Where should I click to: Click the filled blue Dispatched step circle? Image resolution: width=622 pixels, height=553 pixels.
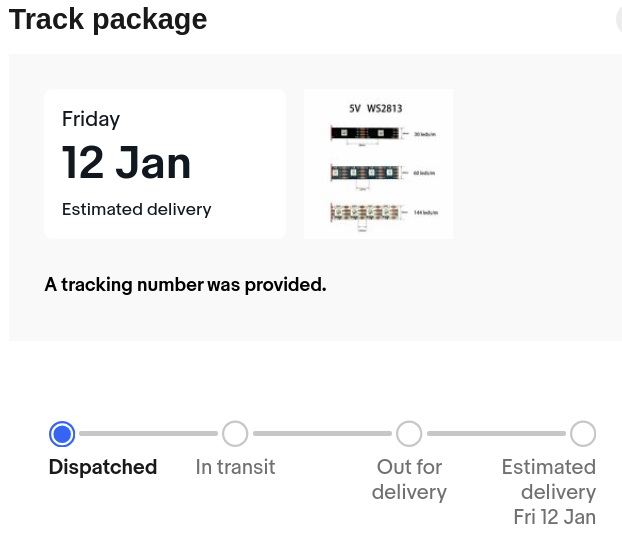coord(62,434)
